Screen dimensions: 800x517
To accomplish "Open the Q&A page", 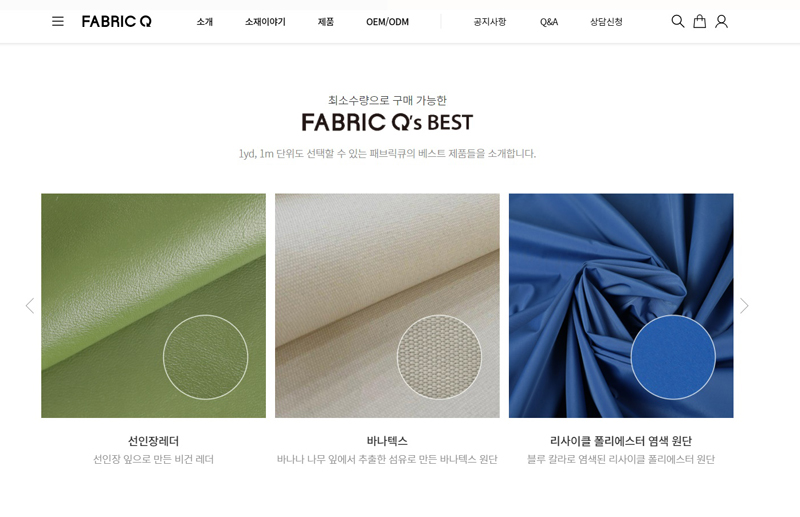I will click(x=549, y=22).
